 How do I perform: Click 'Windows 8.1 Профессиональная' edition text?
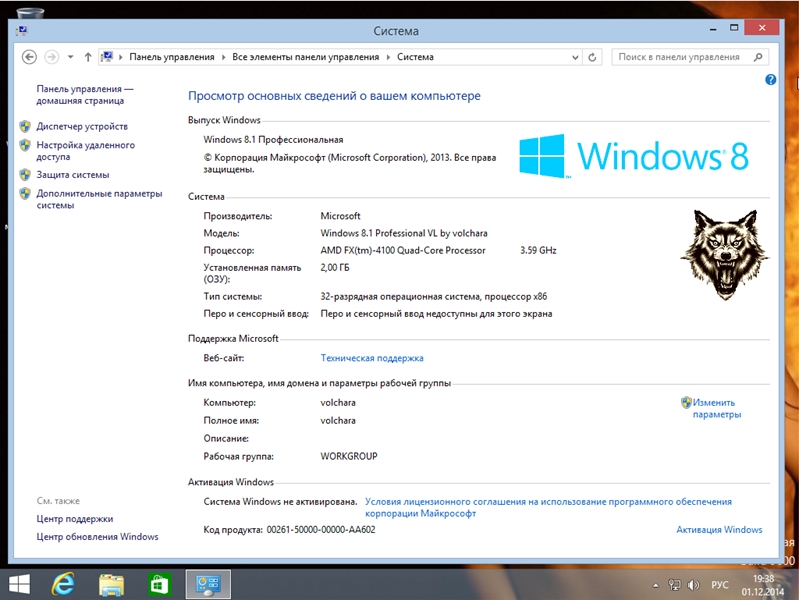point(273,140)
